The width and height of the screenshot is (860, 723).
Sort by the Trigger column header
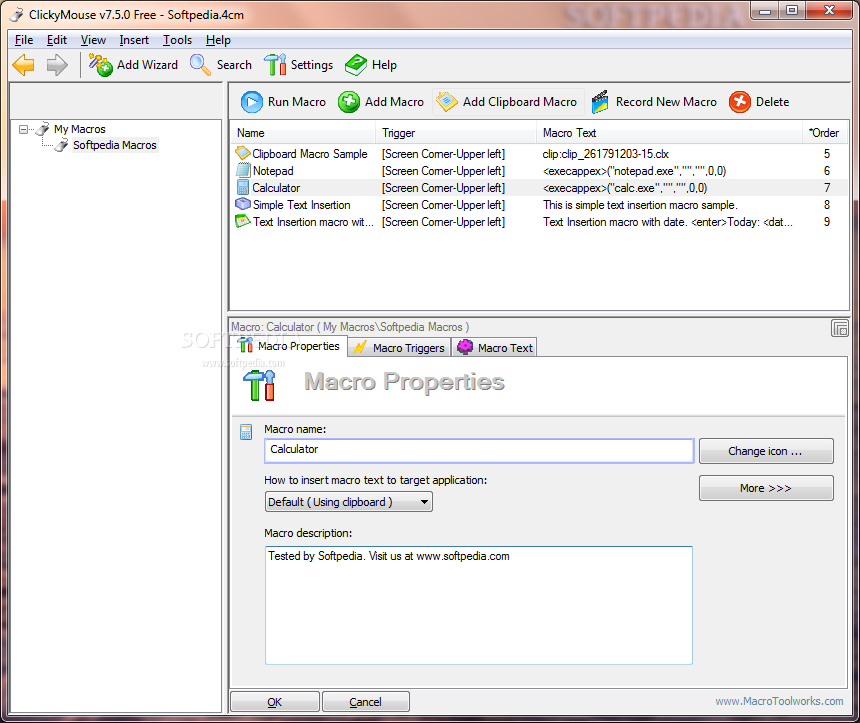point(456,133)
